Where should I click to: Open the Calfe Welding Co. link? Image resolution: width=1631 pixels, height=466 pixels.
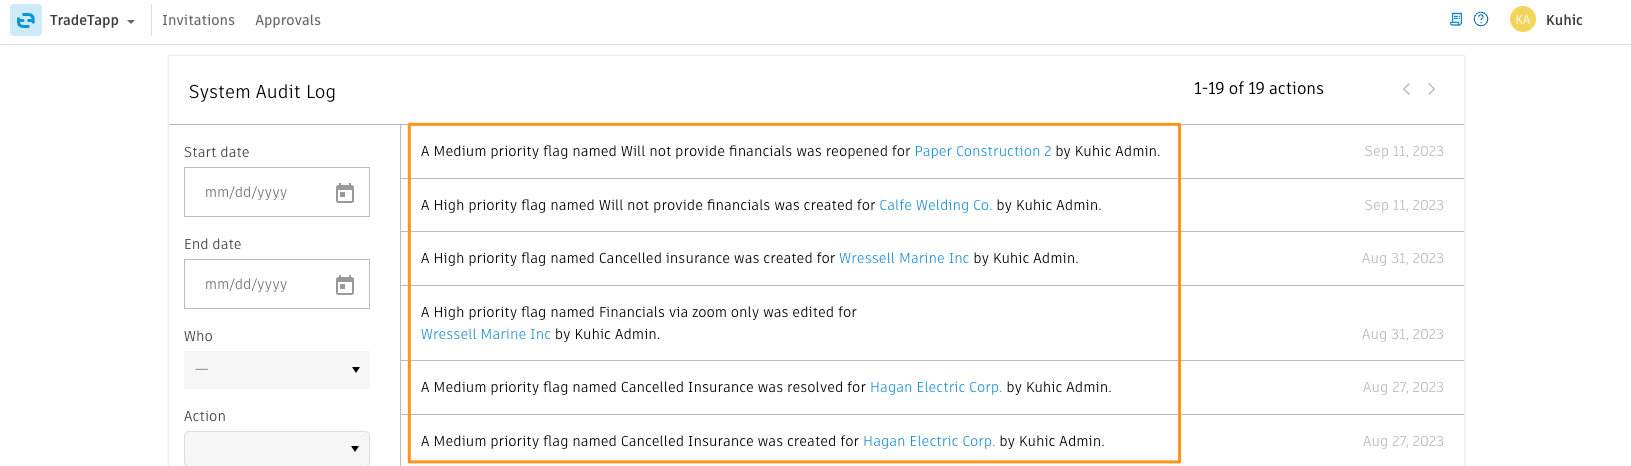click(x=935, y=205)
